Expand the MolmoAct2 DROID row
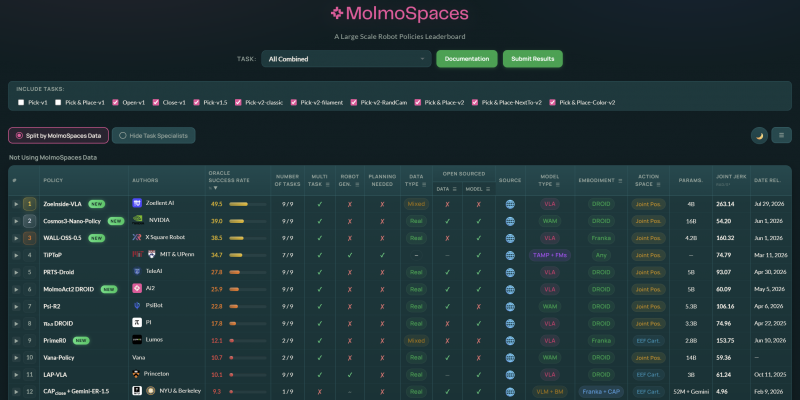800x400 pixels. tap(16, 289)
